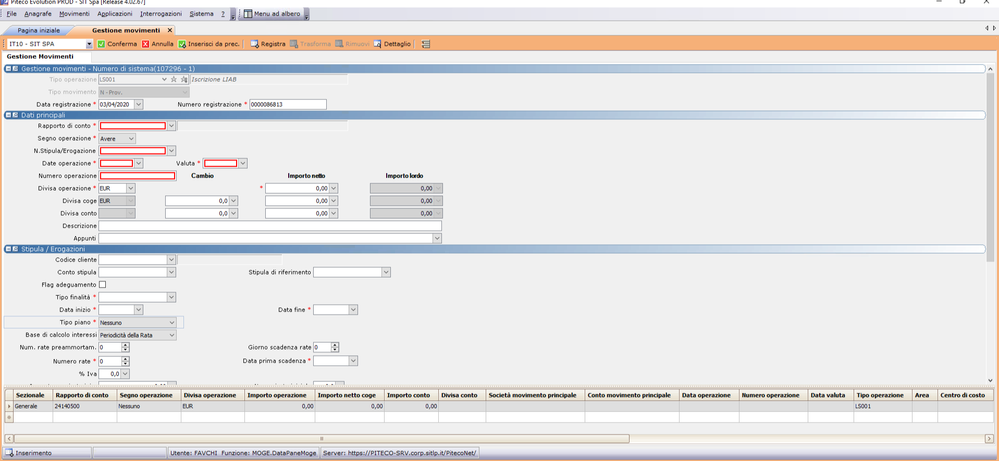Screen dimensions: 999x461
Task: Click section icon next to Gestione movimenti header title
Action: click(x=15, y=68)
